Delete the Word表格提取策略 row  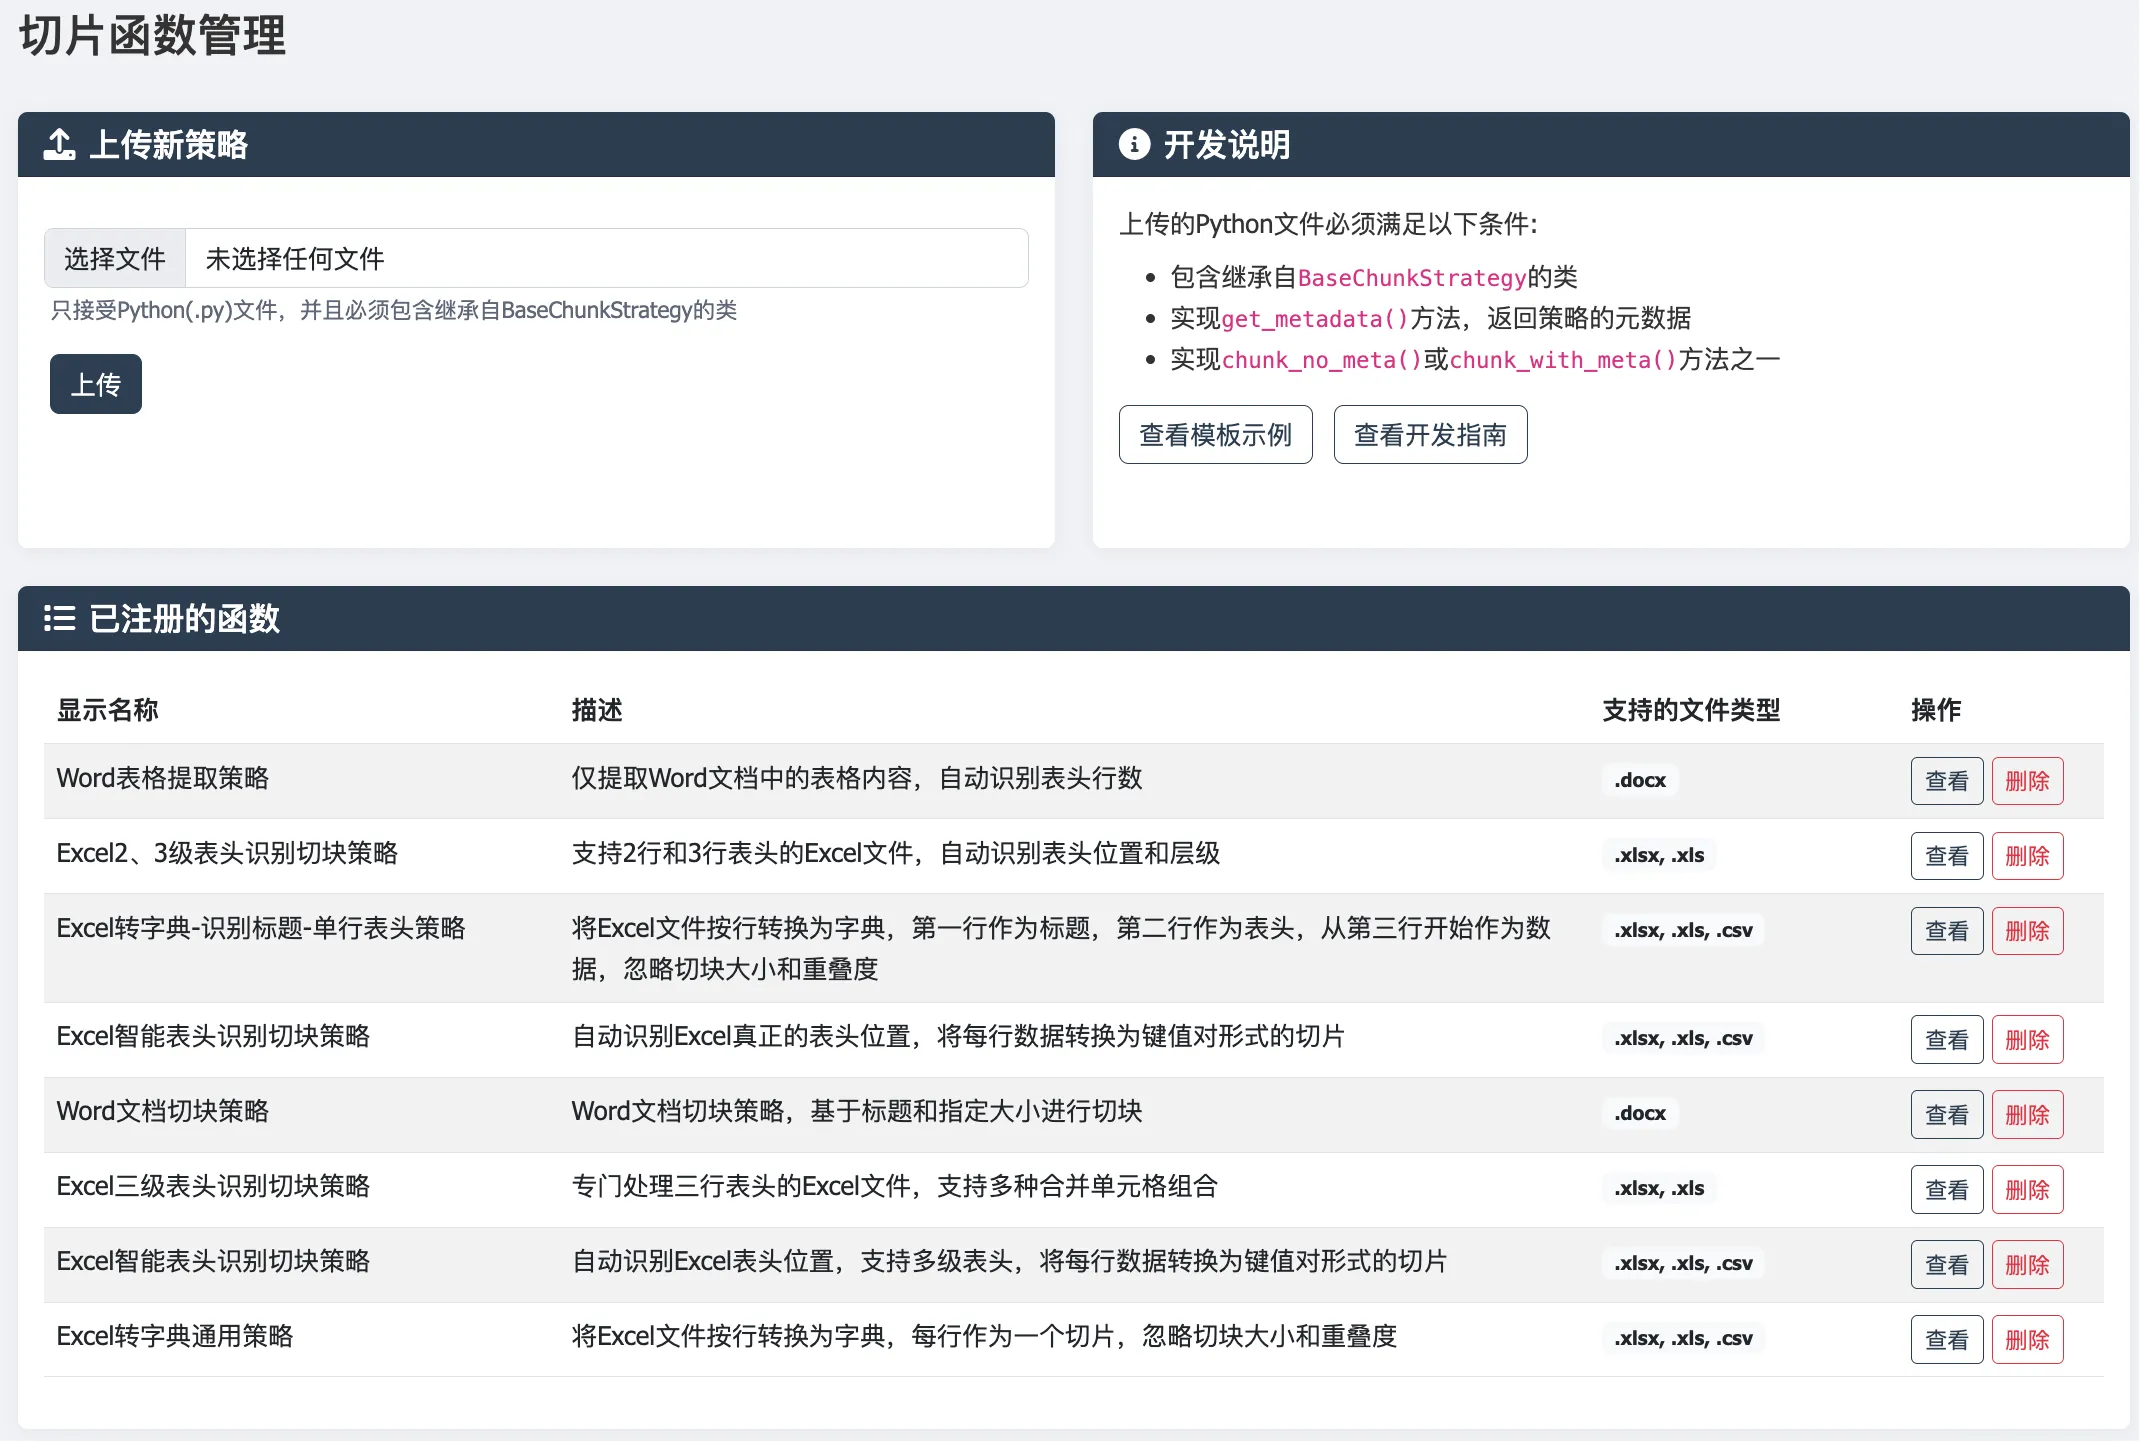tap(2027, 781)
